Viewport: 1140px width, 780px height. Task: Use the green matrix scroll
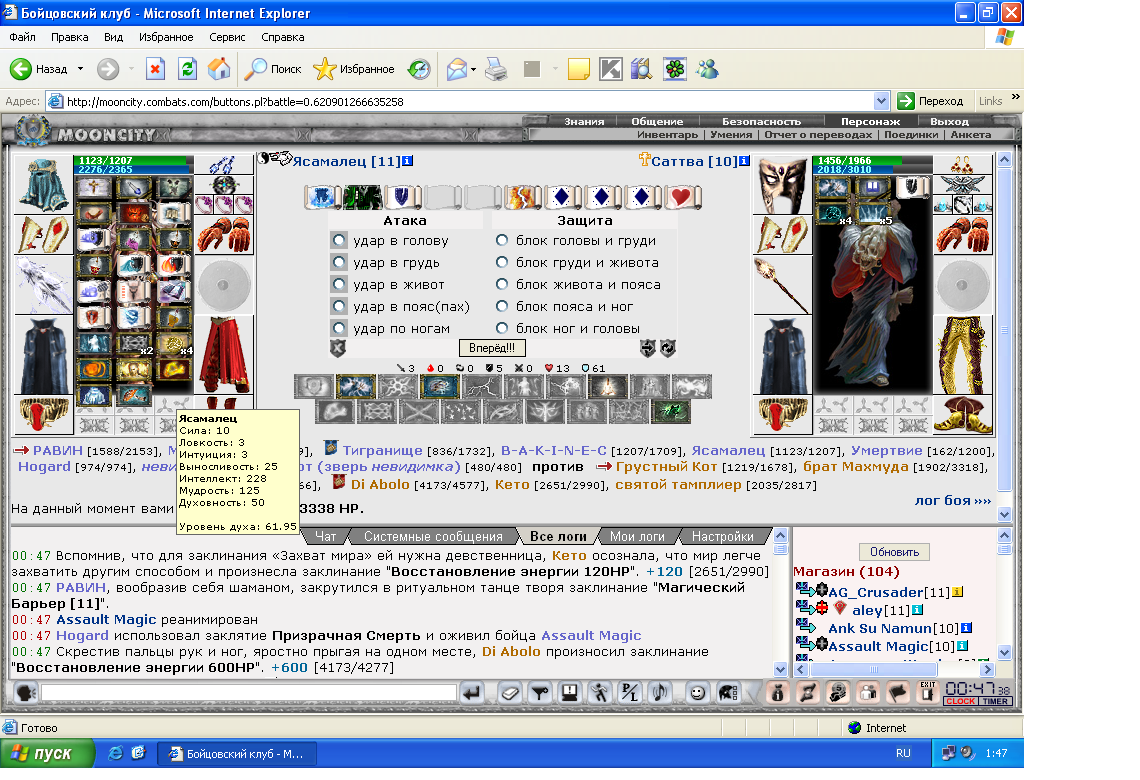tap(362, 196)
